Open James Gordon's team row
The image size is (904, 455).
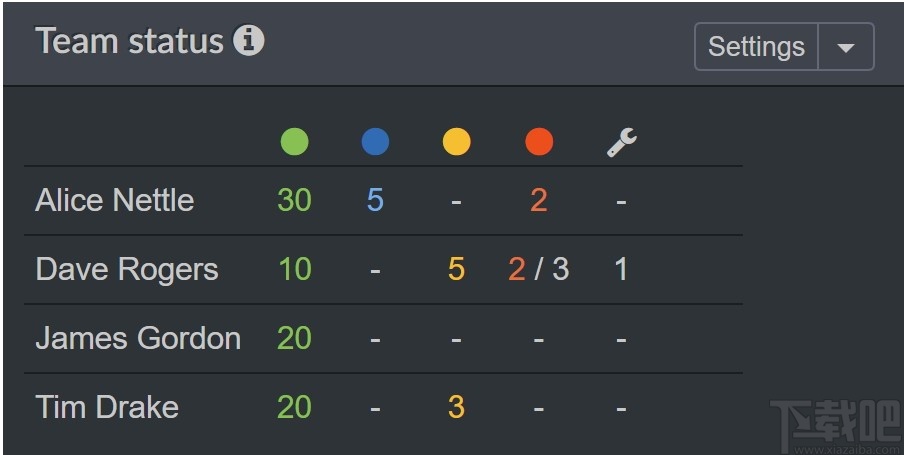[138, 338]
